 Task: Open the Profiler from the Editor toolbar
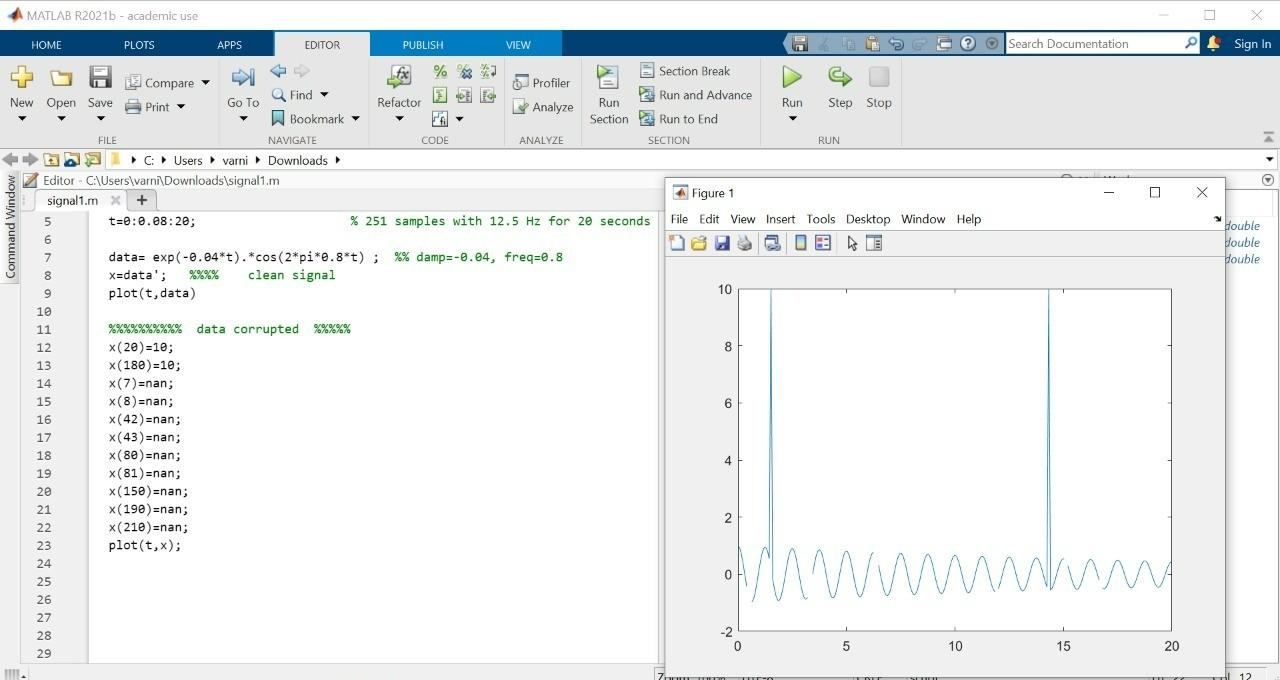tap(542, 82)
